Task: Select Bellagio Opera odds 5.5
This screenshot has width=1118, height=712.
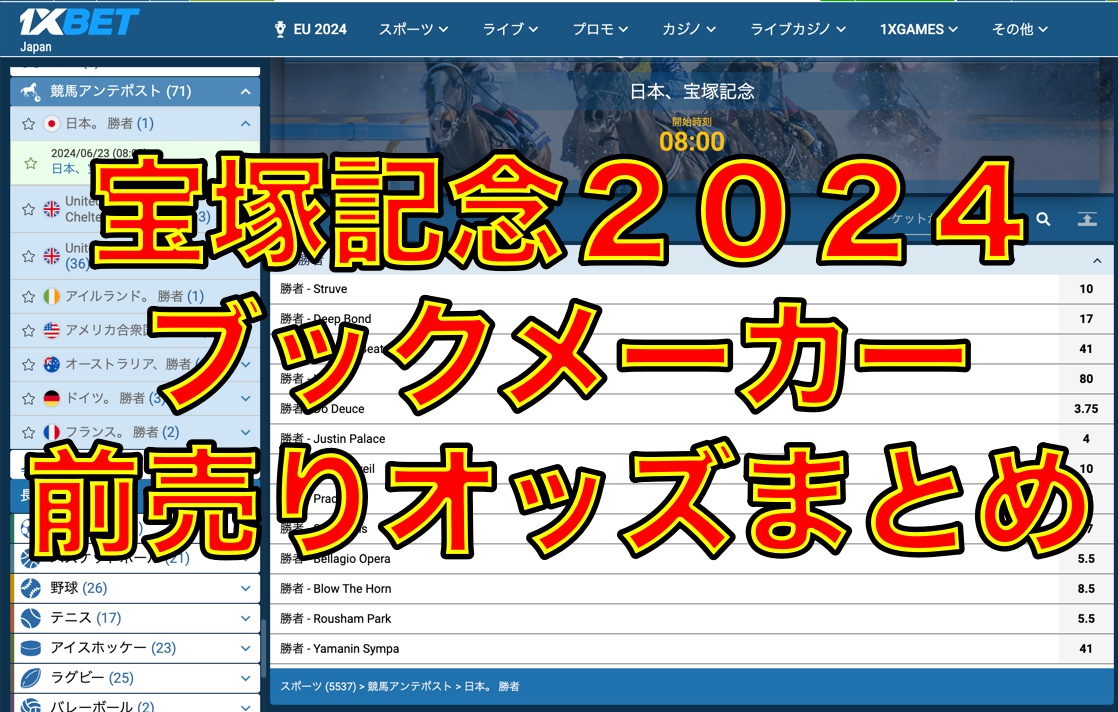Action: coord(1086,559)
